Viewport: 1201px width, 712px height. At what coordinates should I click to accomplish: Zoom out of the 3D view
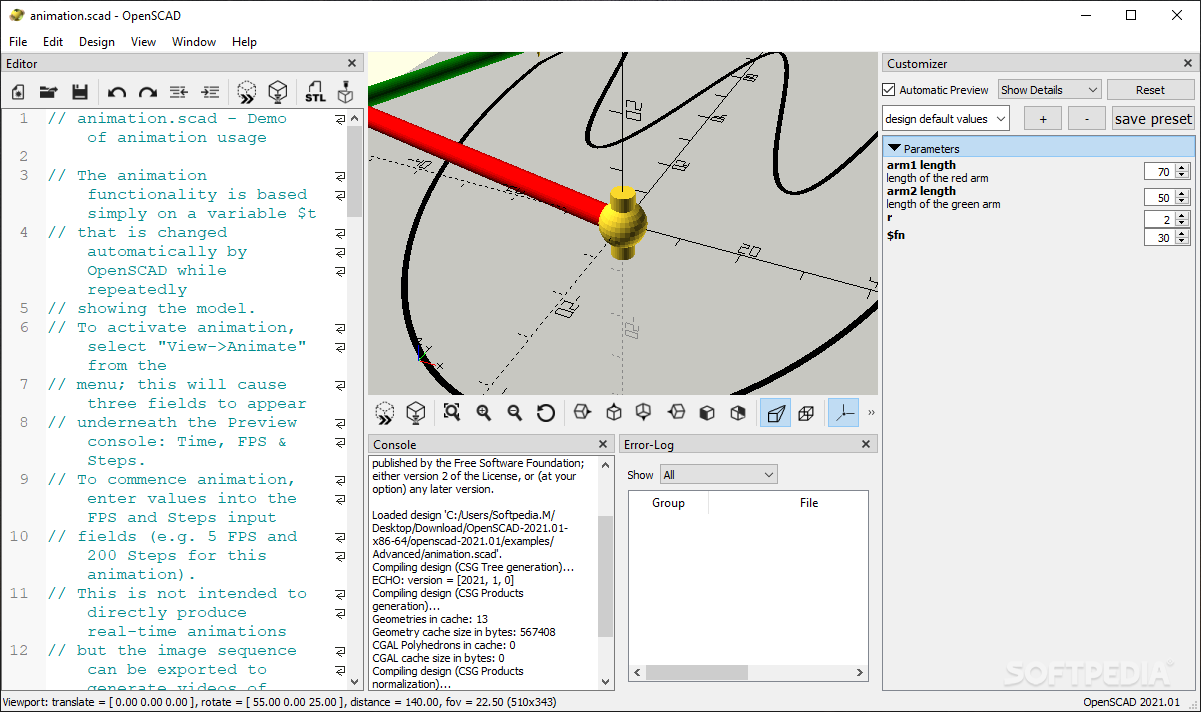[x=514, y=413]
